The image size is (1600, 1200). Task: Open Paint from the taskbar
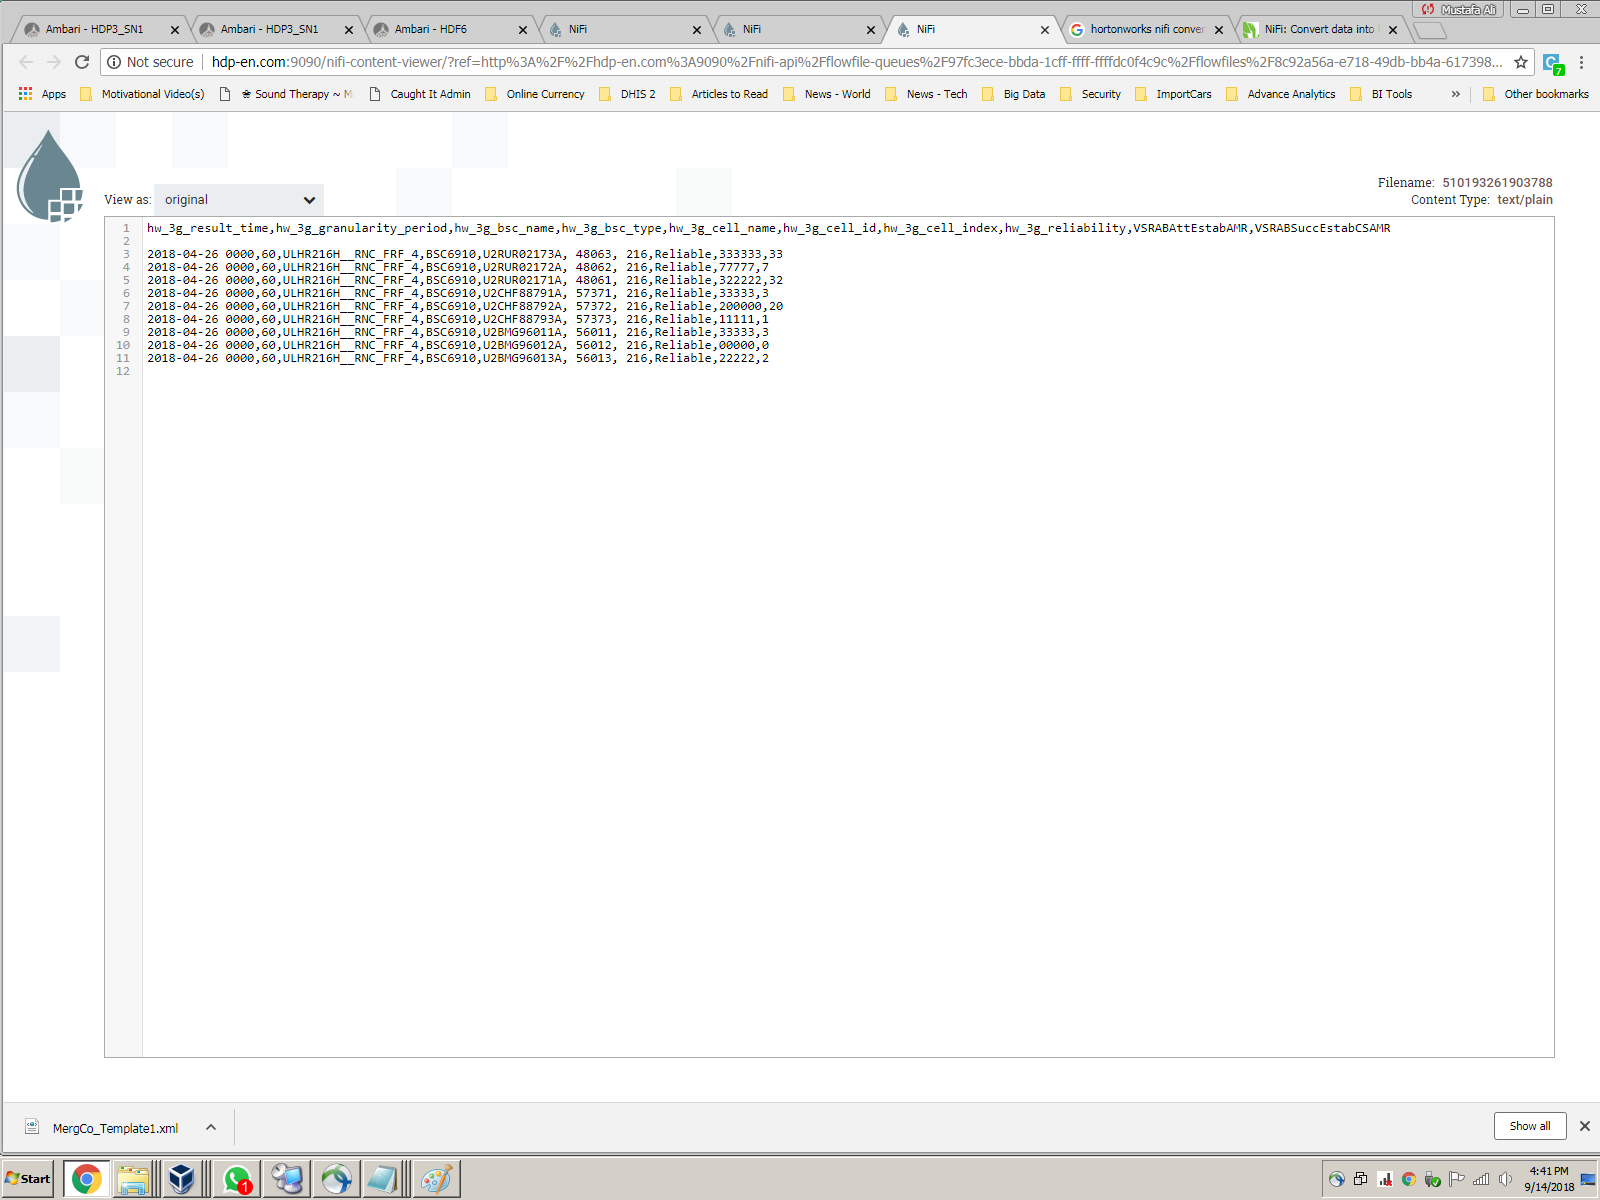coord(434,1179)
